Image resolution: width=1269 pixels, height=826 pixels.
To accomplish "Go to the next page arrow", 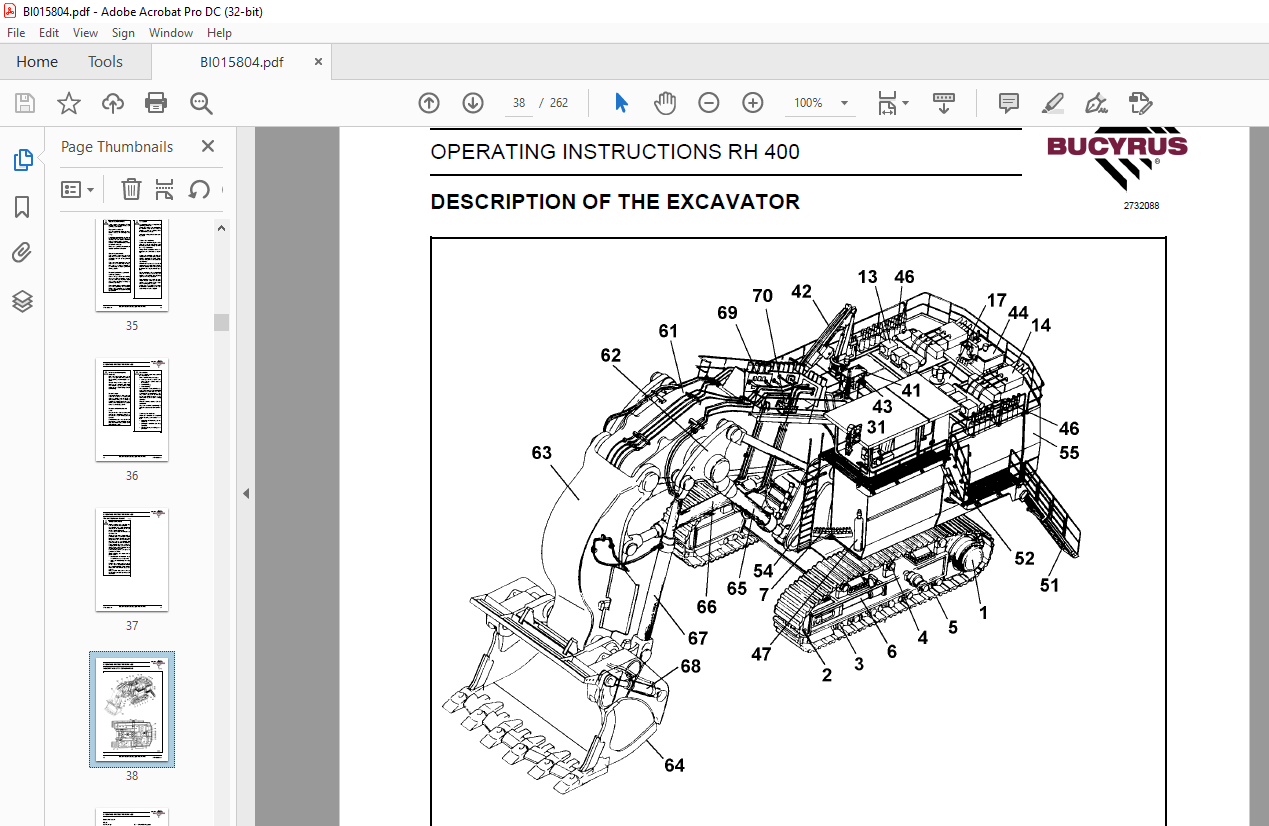I will (473, 103).
